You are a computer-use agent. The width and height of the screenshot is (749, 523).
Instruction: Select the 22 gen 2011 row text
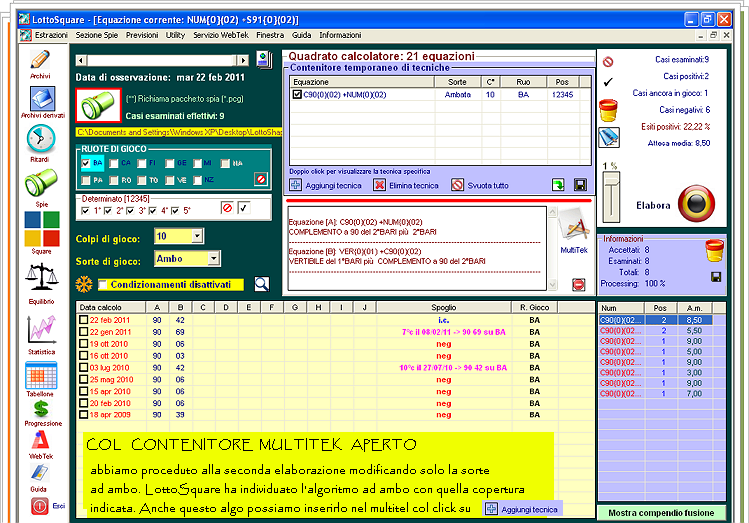coord(110,332)
